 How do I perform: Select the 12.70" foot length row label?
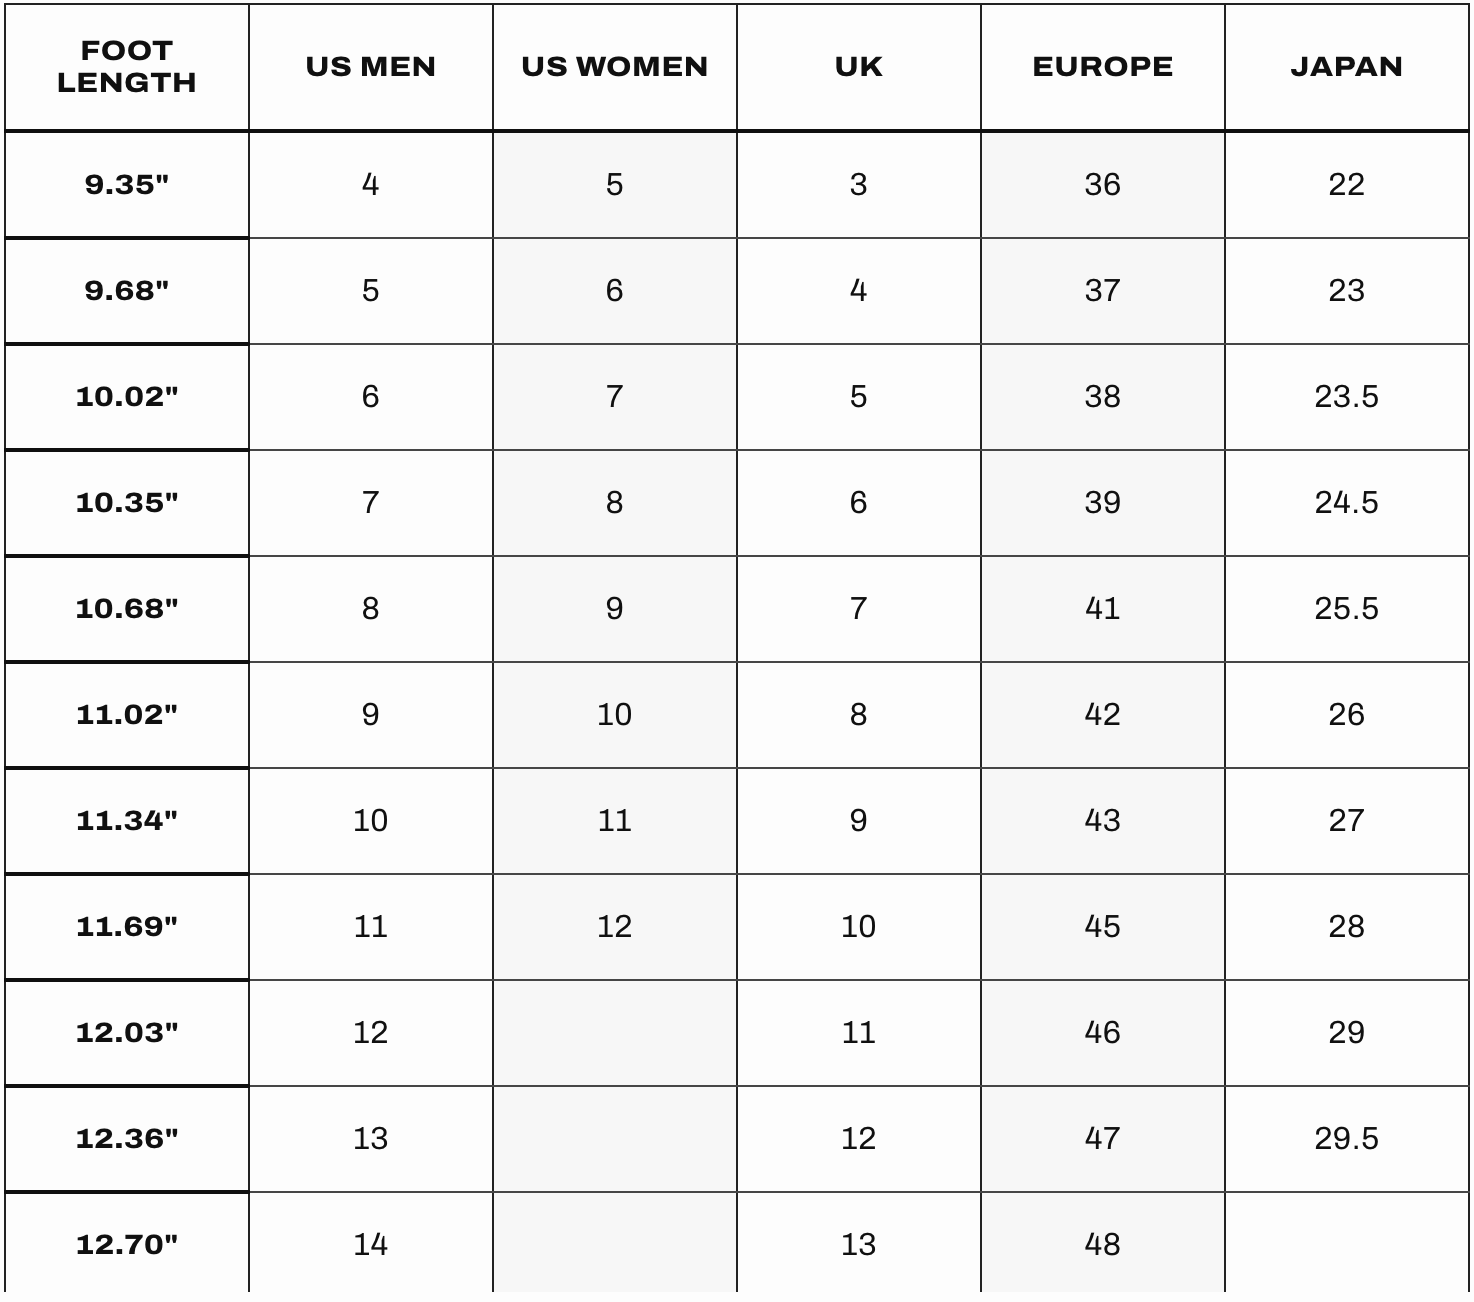pyautogui.click(x=127, y=1245)
